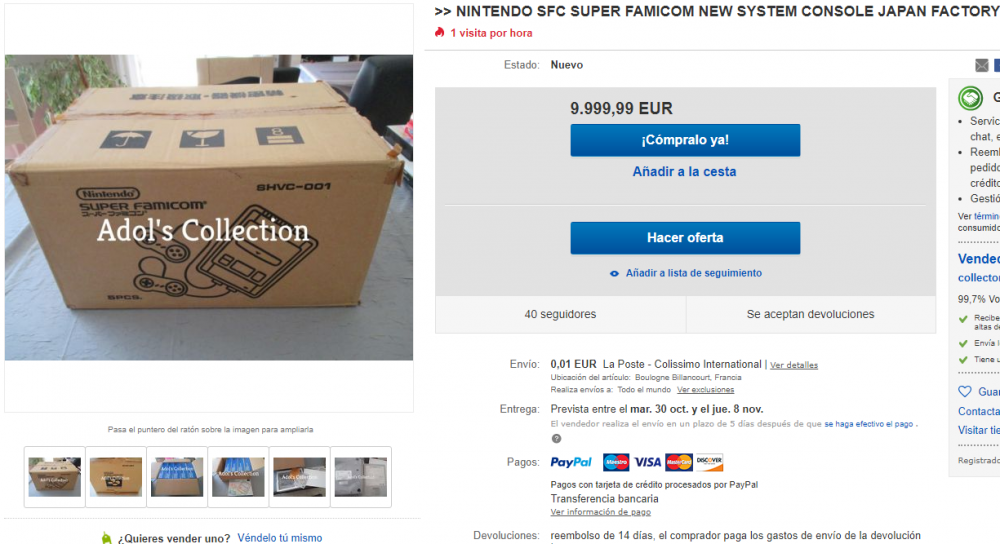
Task: Click the email envelope share icon
Action: (x=982, y=65)
